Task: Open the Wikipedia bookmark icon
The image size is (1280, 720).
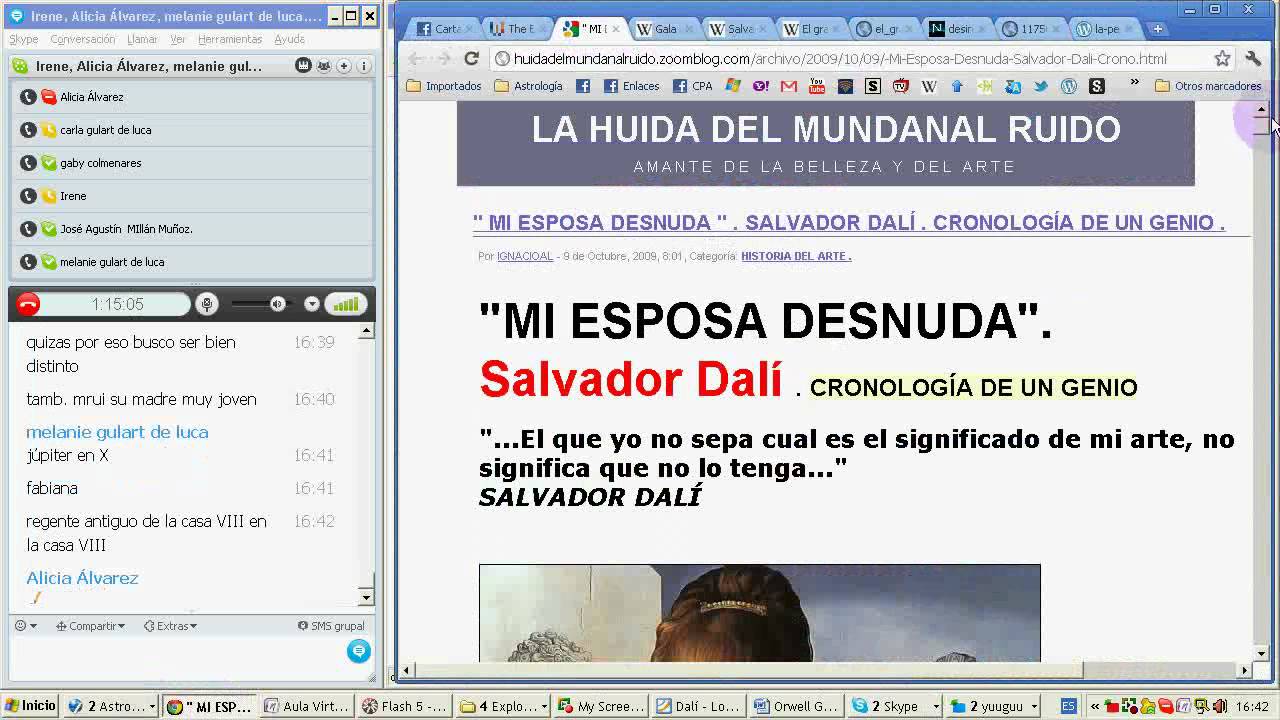Action: (929, 86)
